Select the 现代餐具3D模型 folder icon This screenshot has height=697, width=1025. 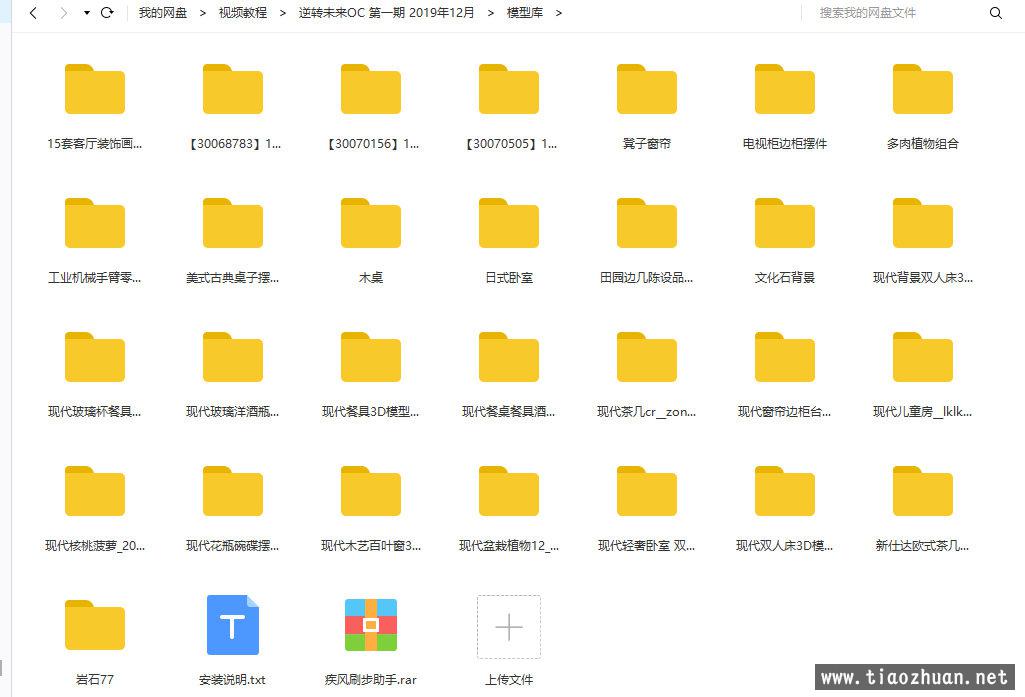(x=371, y=357)
